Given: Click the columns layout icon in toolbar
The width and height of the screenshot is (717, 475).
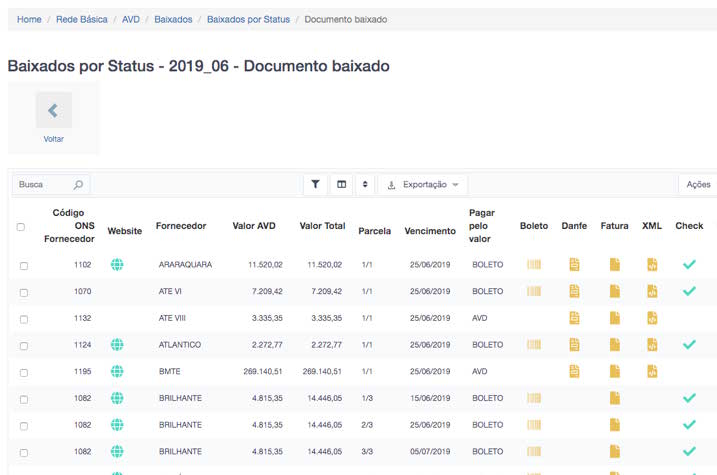Looking at the screenshot, I should coord(341,185).
